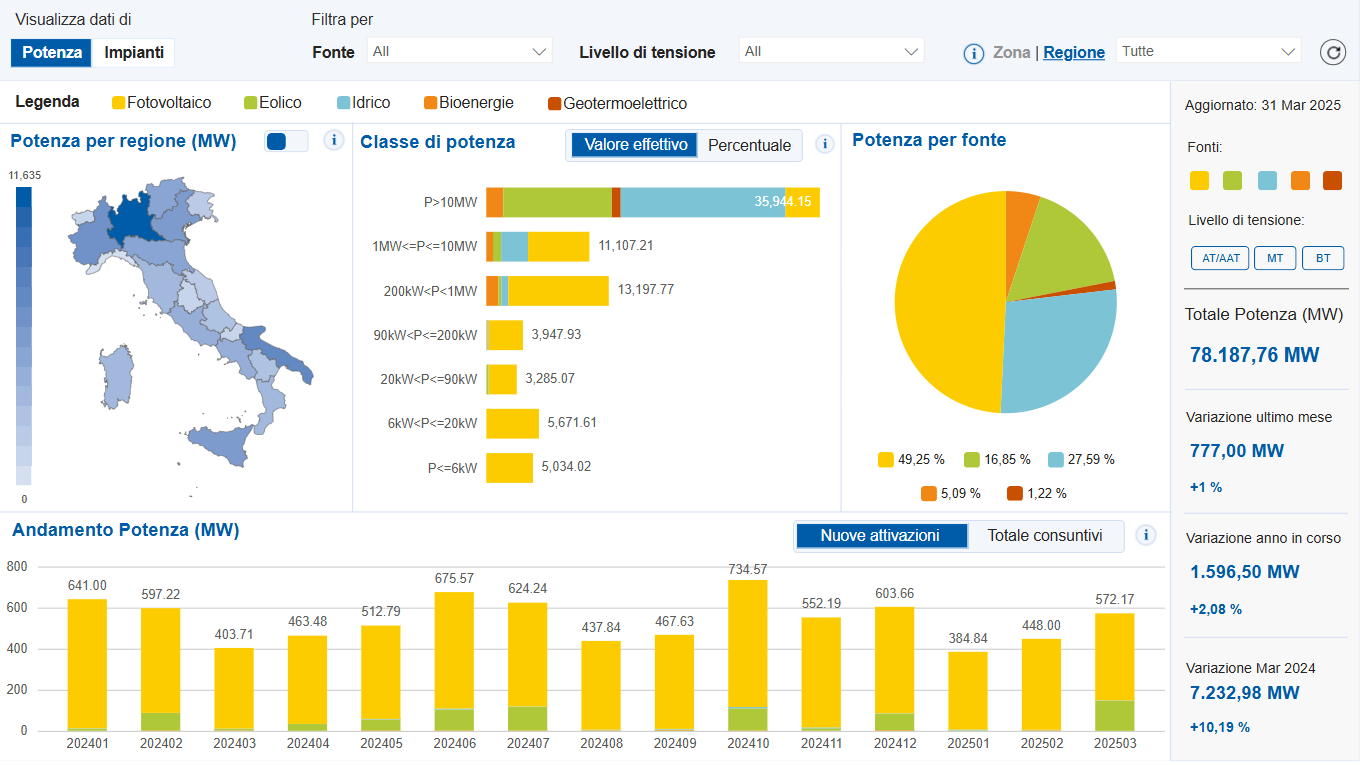Click green Eolico swatch under Fonti
The width and height of the screenshot is (1360, 765).
(1232, 180)
